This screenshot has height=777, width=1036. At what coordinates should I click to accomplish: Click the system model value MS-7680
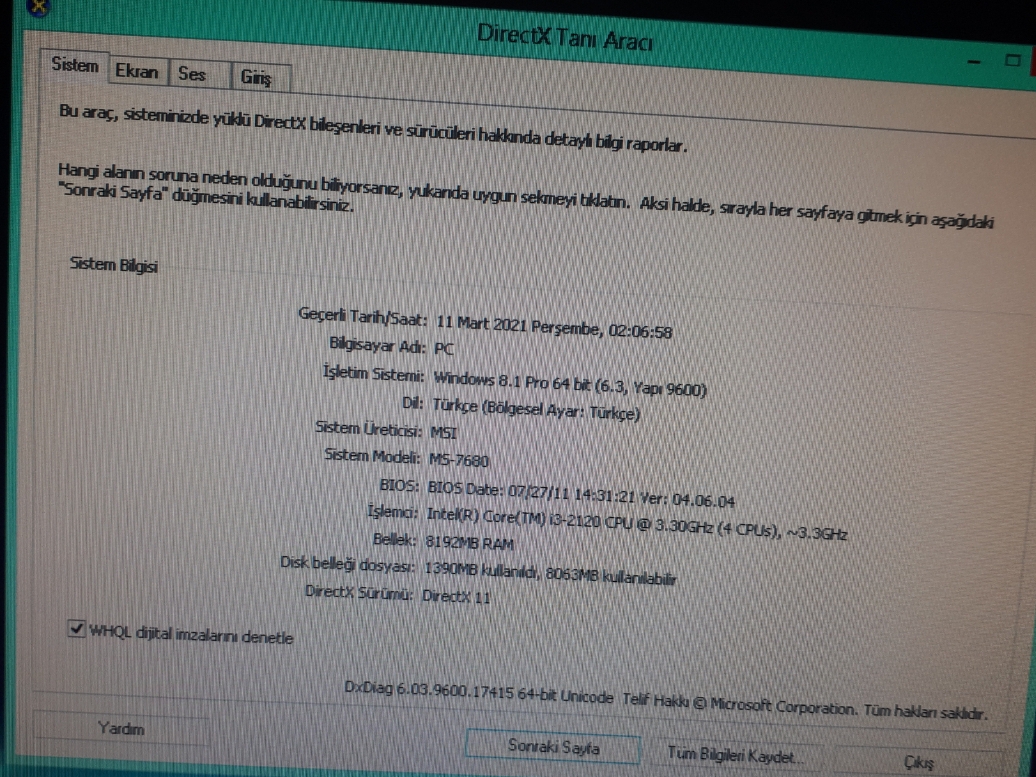tap(459, 460)
